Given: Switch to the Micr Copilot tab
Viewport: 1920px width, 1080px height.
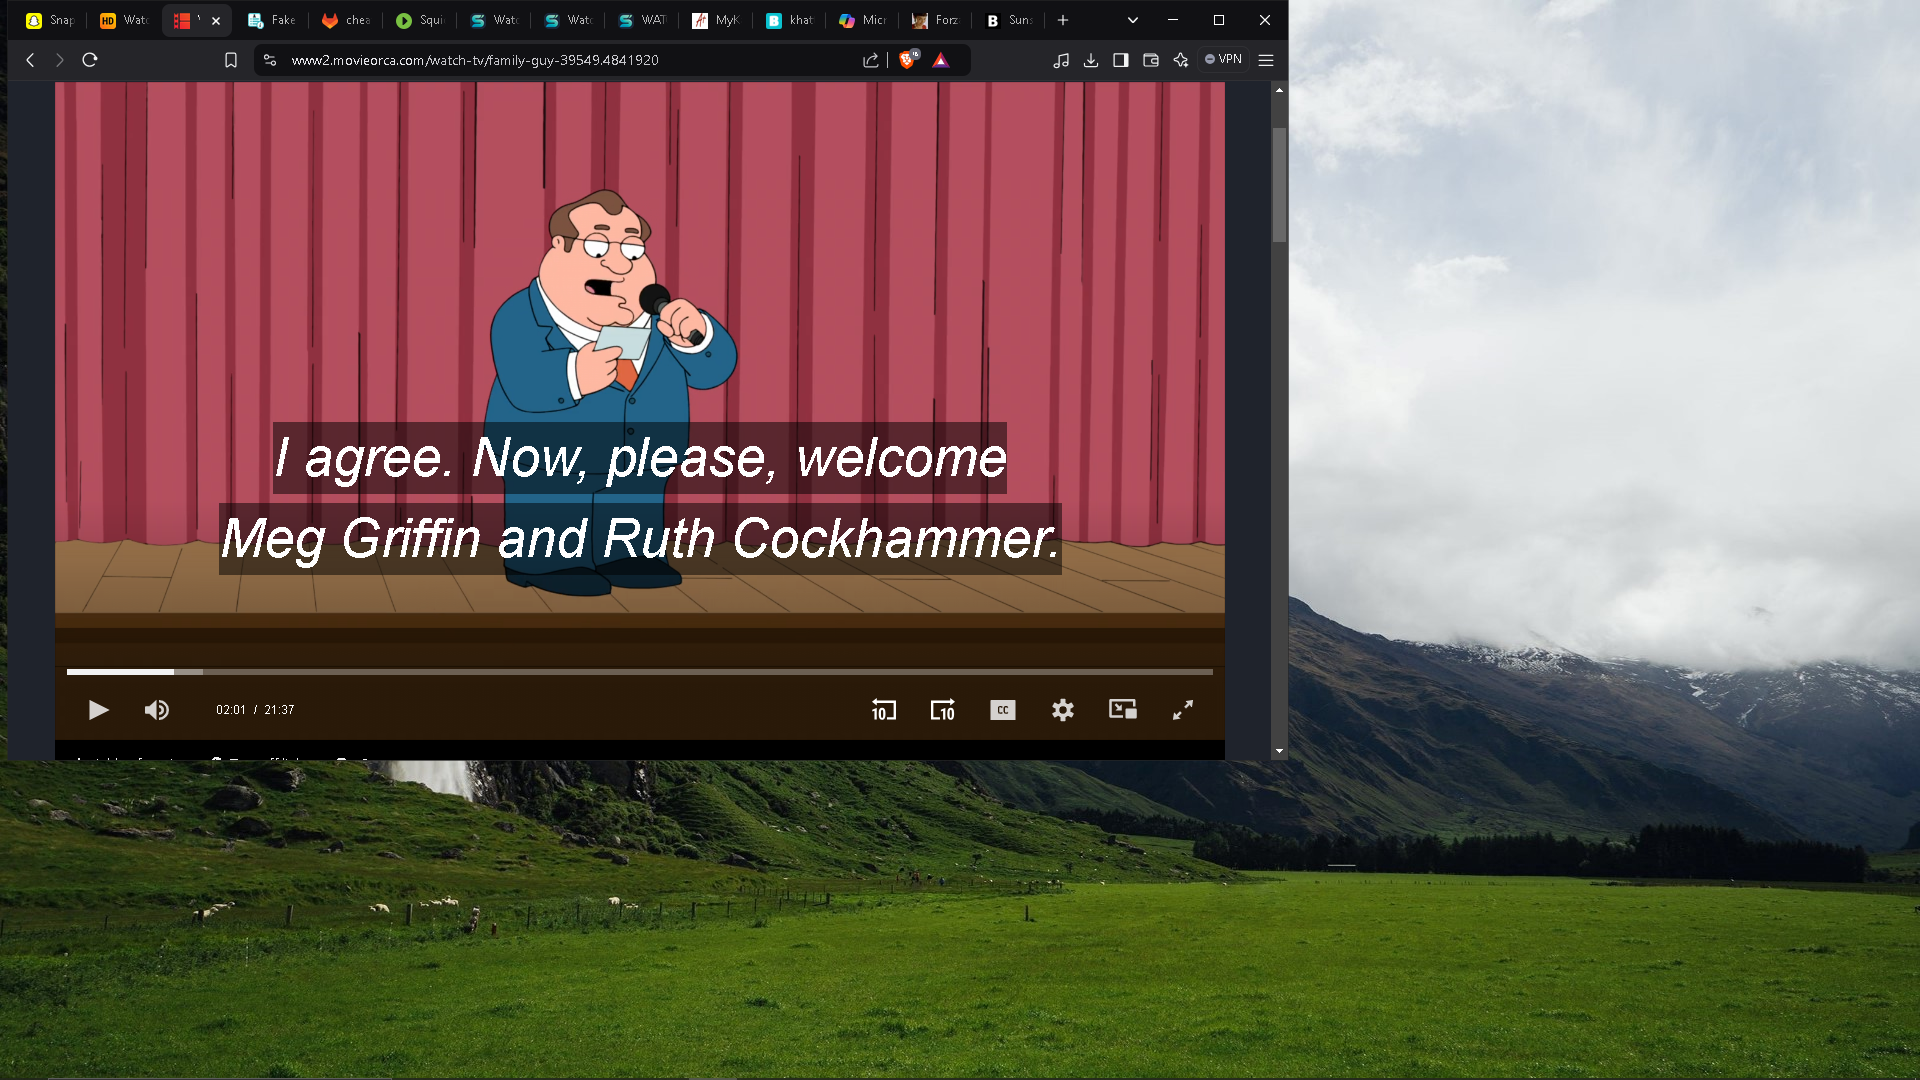Looking at the screenshot, I should point(864,20).
